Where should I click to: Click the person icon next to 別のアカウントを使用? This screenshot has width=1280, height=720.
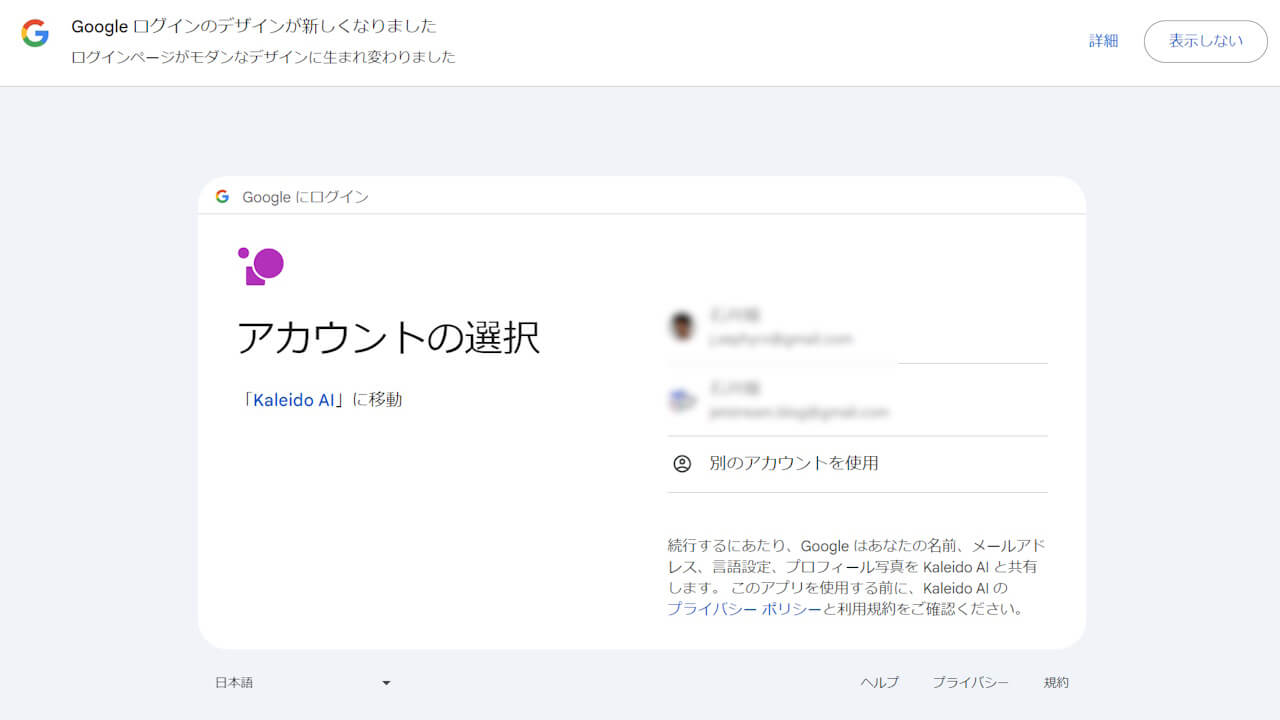coord(682,464)
